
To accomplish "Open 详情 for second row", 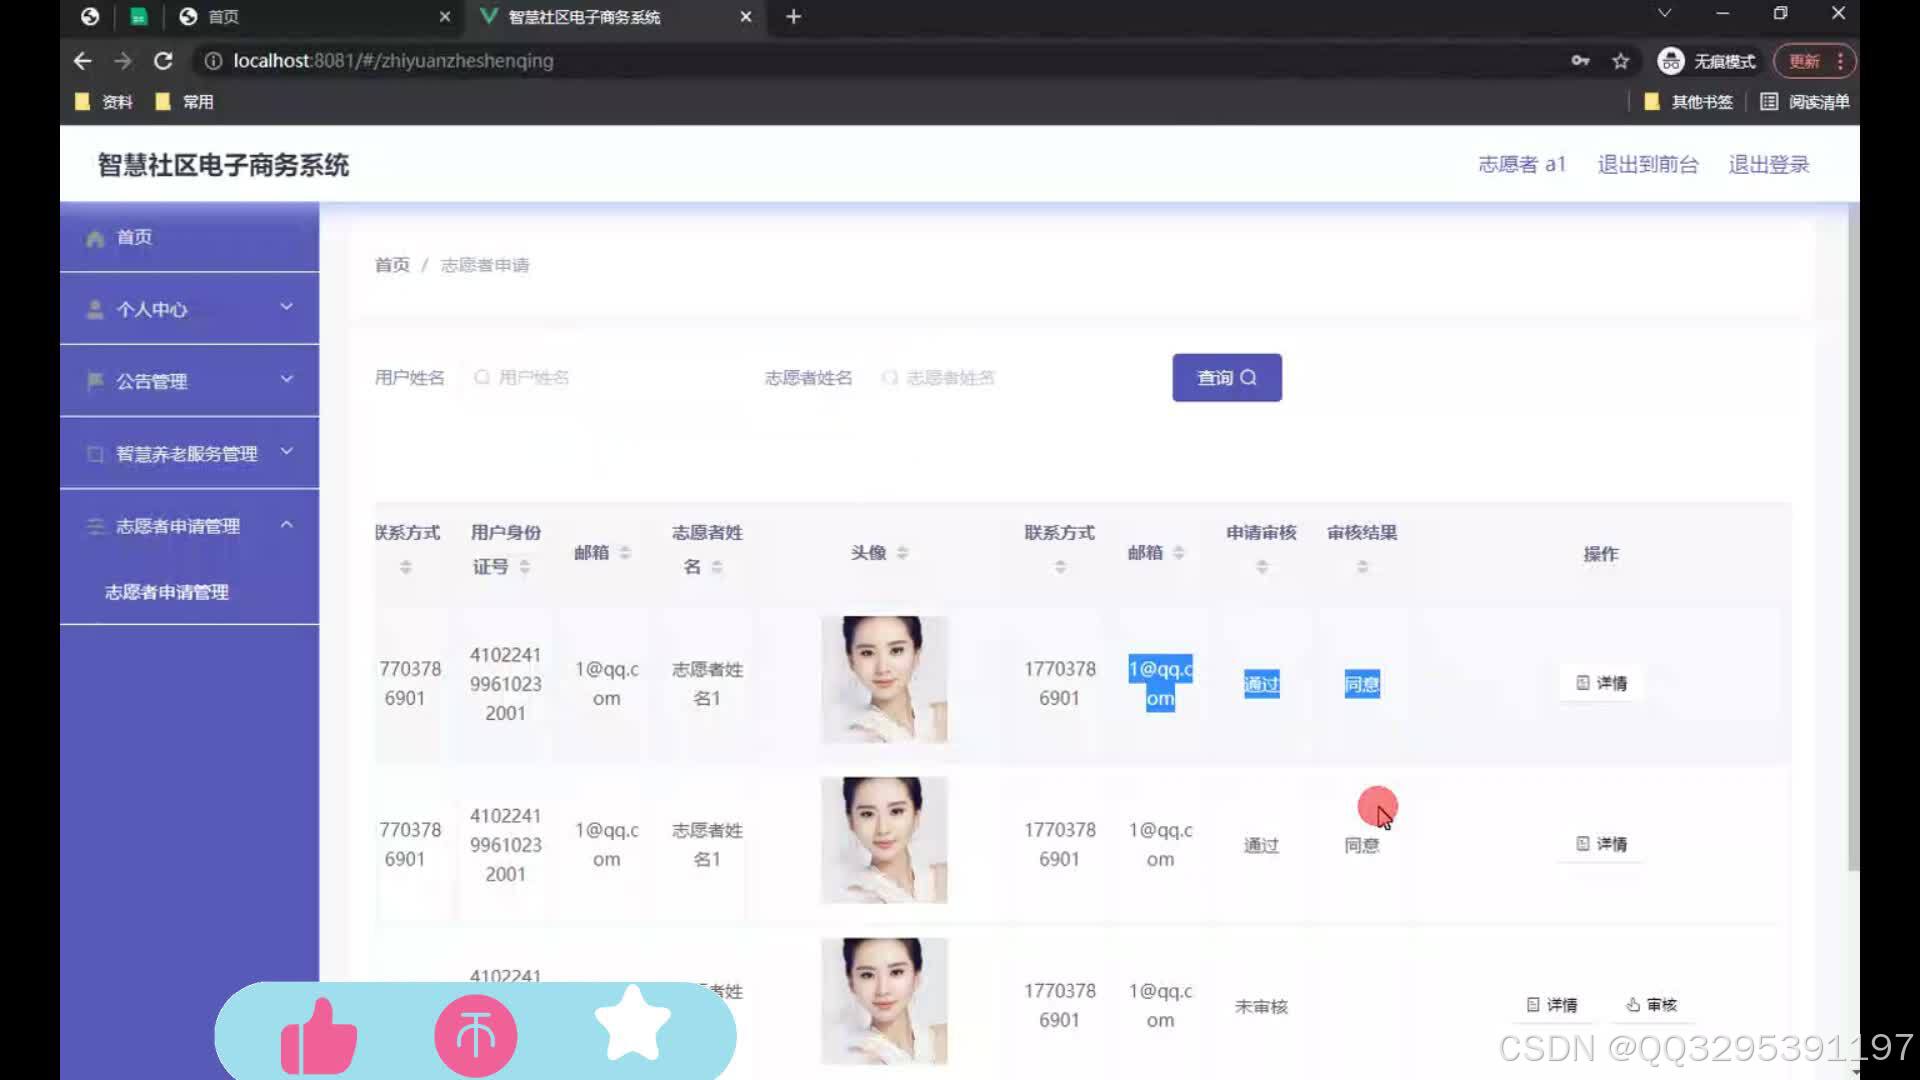I will tap(1601, 844).
